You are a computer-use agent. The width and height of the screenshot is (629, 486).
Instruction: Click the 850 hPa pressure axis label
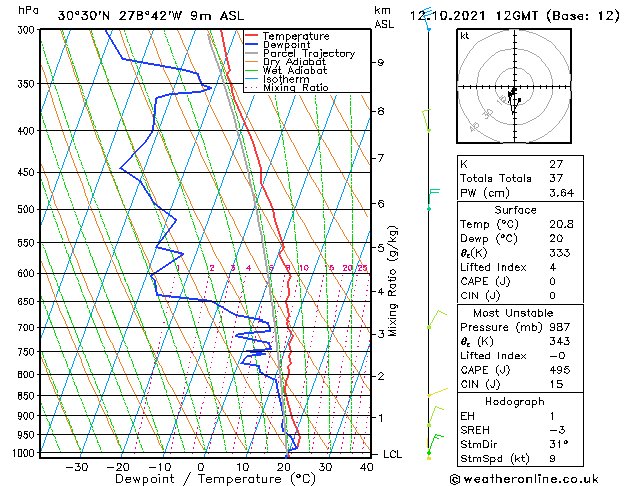point(27,396)
